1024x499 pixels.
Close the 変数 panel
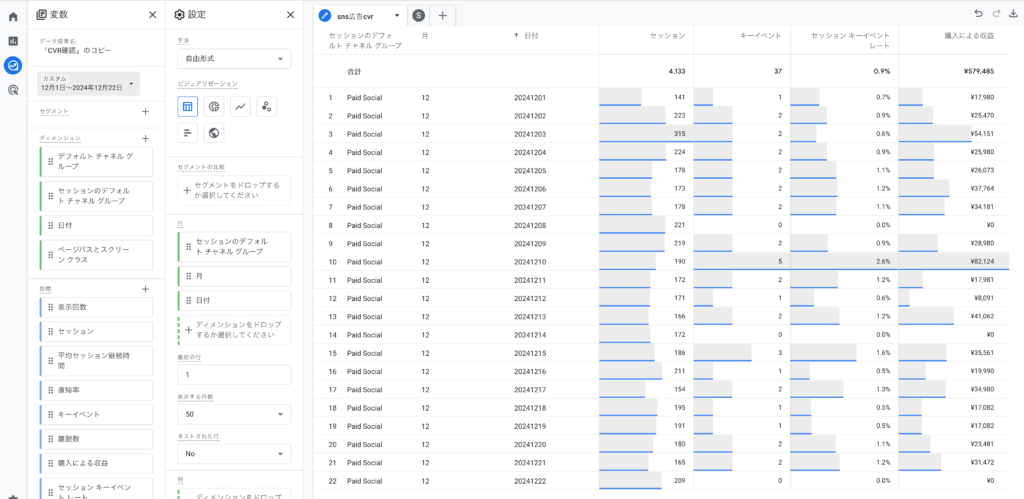pos(152,15)
